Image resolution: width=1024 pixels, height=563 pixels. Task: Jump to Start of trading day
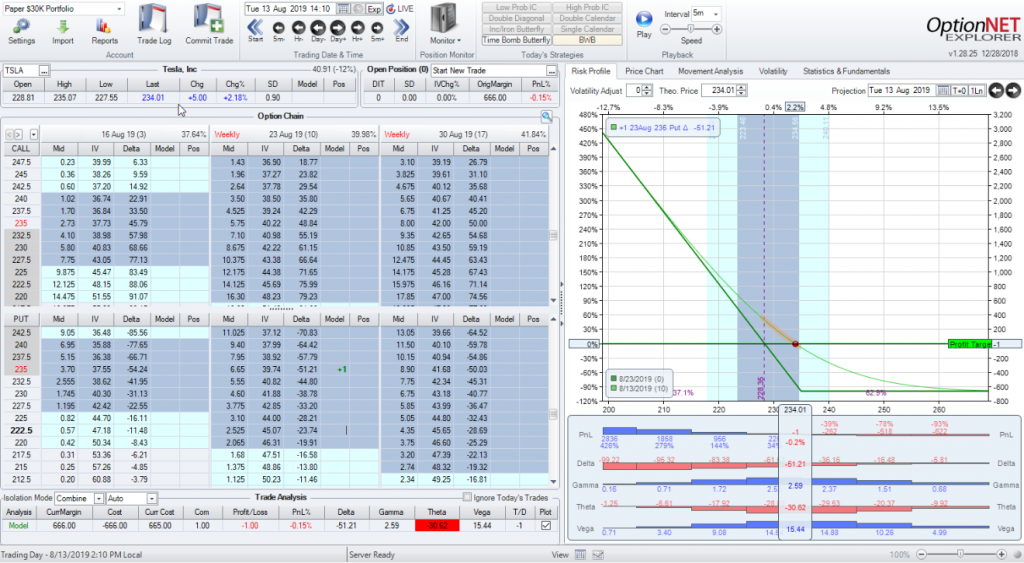pos(255,30)
